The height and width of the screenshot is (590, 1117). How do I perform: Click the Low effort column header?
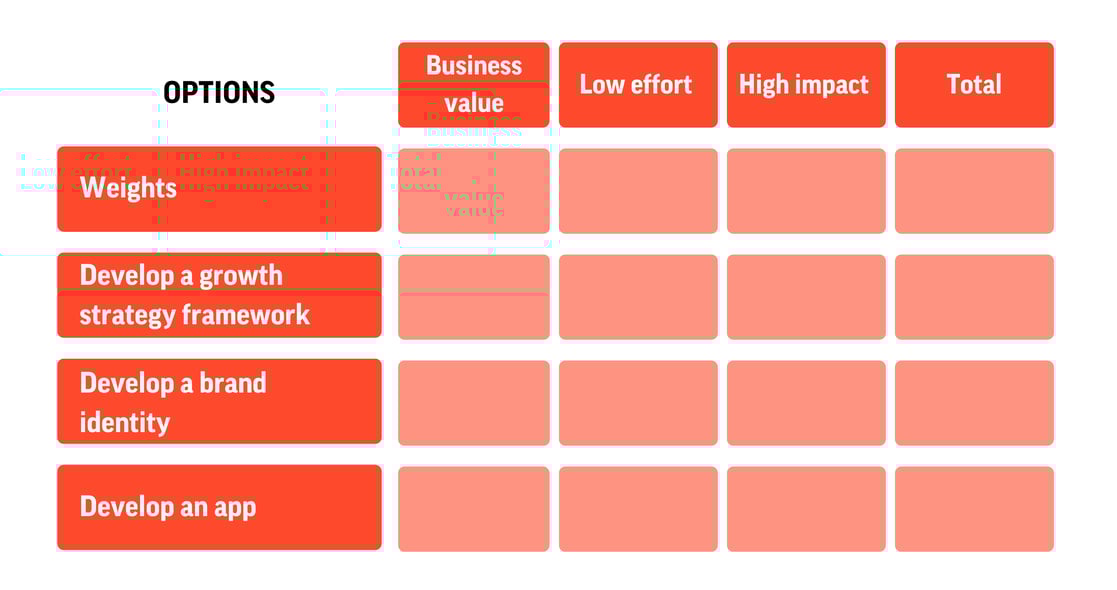(x=638, y=85)
